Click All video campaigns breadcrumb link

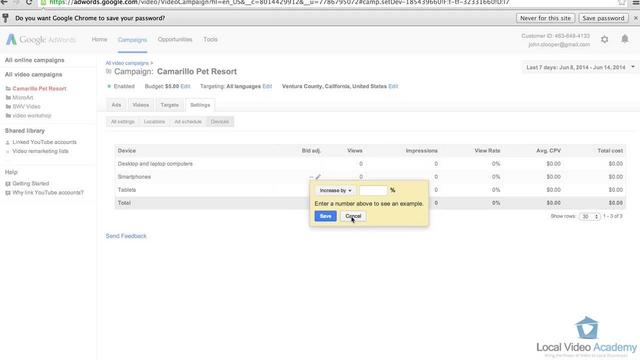click(127, 63)
